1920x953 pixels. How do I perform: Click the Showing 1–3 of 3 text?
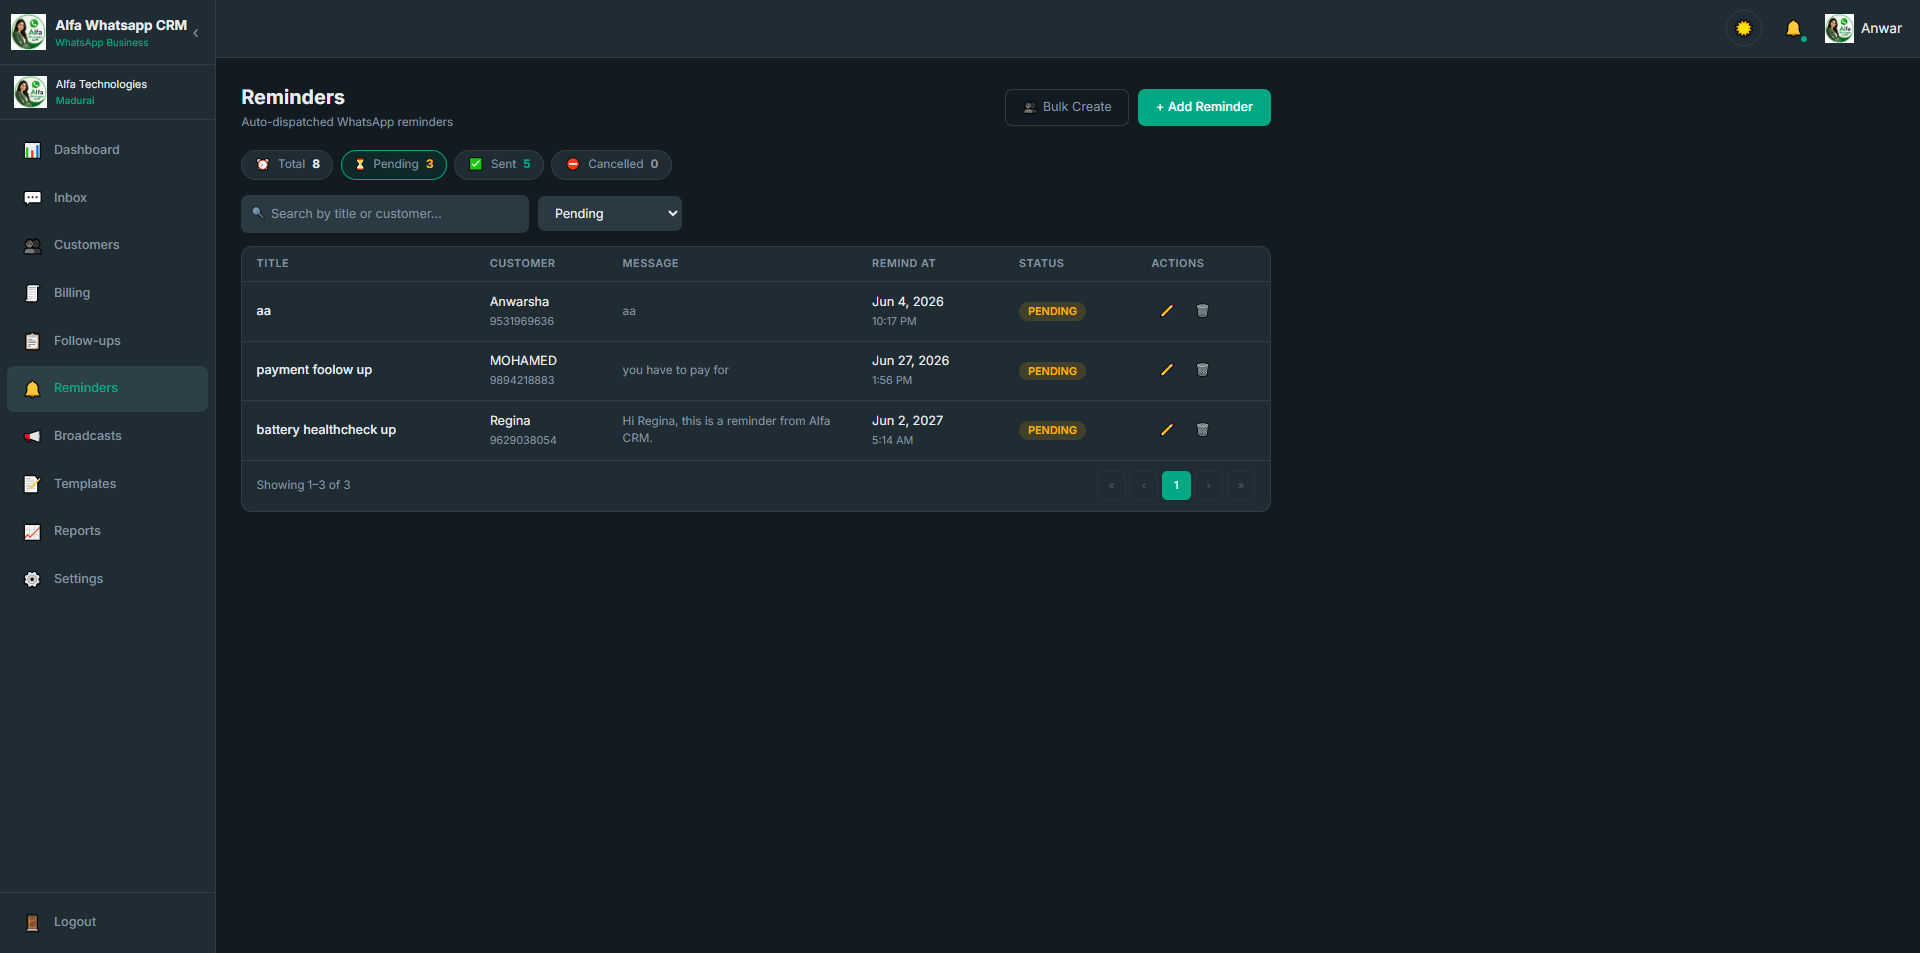tap(303, 485)
